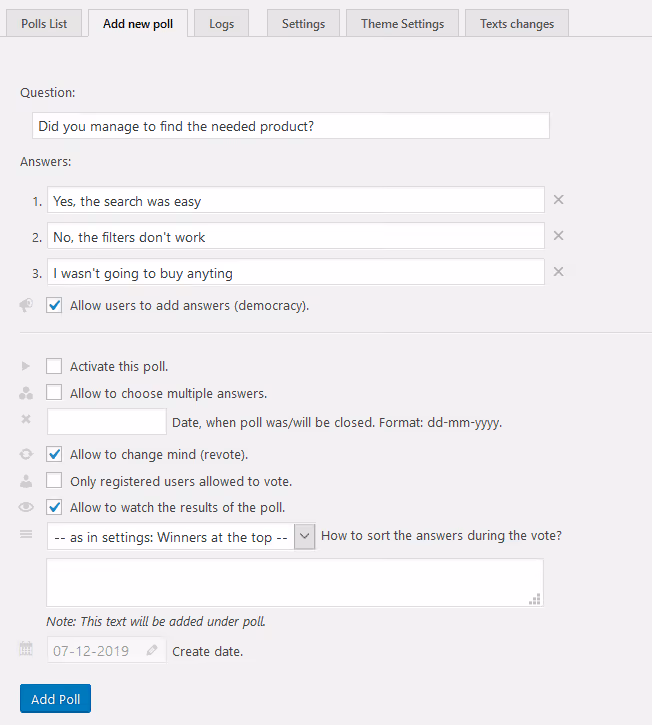Viewport: 652px width, 725px height.
Task: Click the revote arrows icon
Action: tap(26, 454)
